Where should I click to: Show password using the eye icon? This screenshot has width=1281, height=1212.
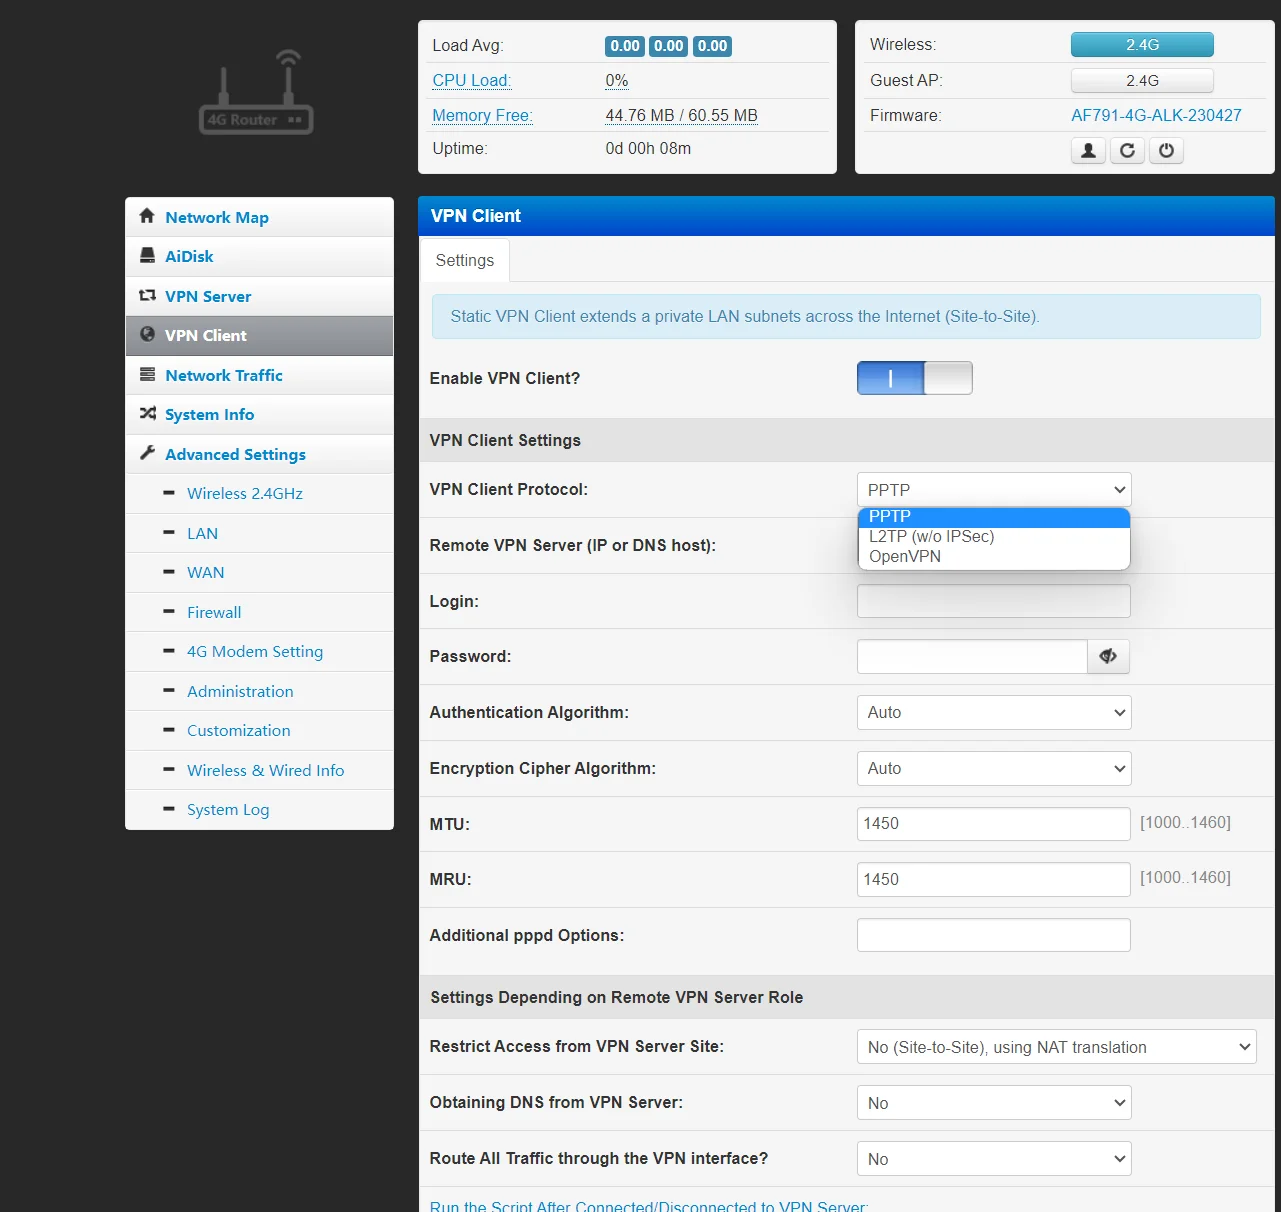click(x=1108, y=656)
